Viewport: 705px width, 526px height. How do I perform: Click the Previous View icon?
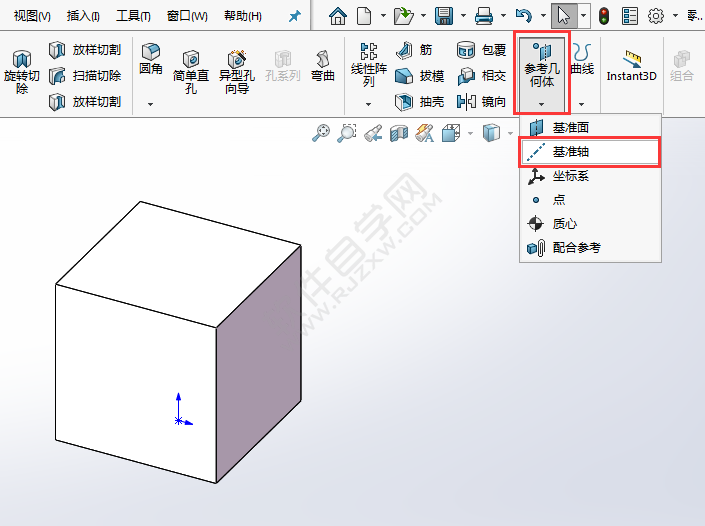tap(373, 134)
